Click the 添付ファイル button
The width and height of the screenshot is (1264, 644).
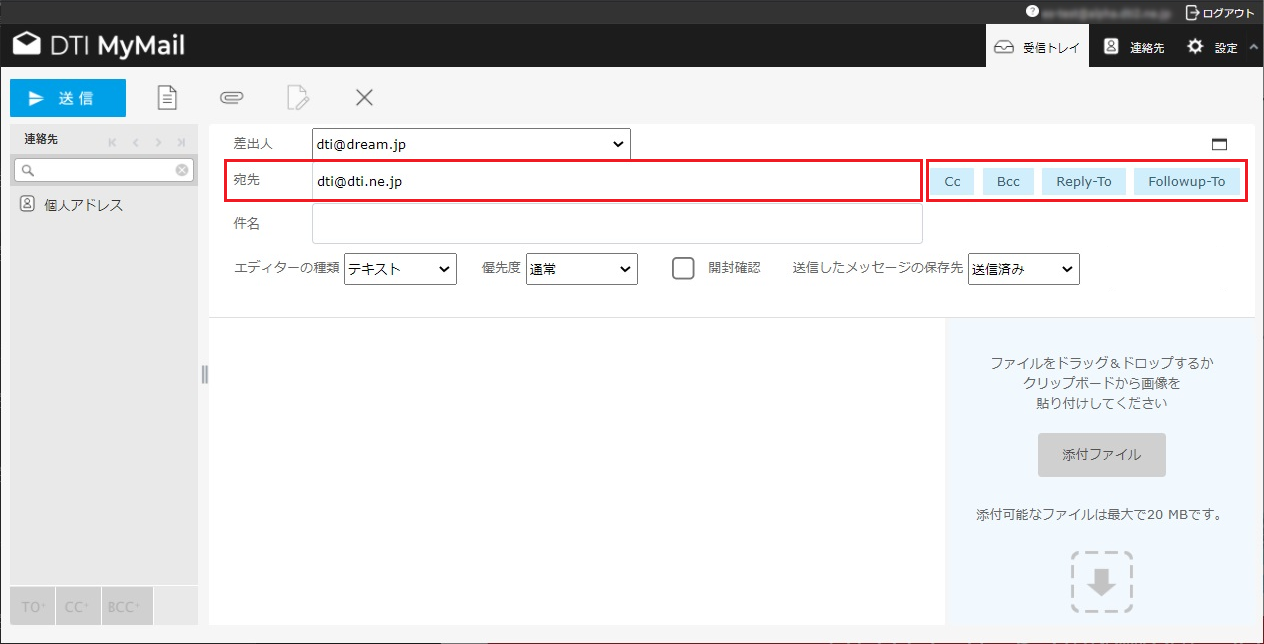(1101, 455)
